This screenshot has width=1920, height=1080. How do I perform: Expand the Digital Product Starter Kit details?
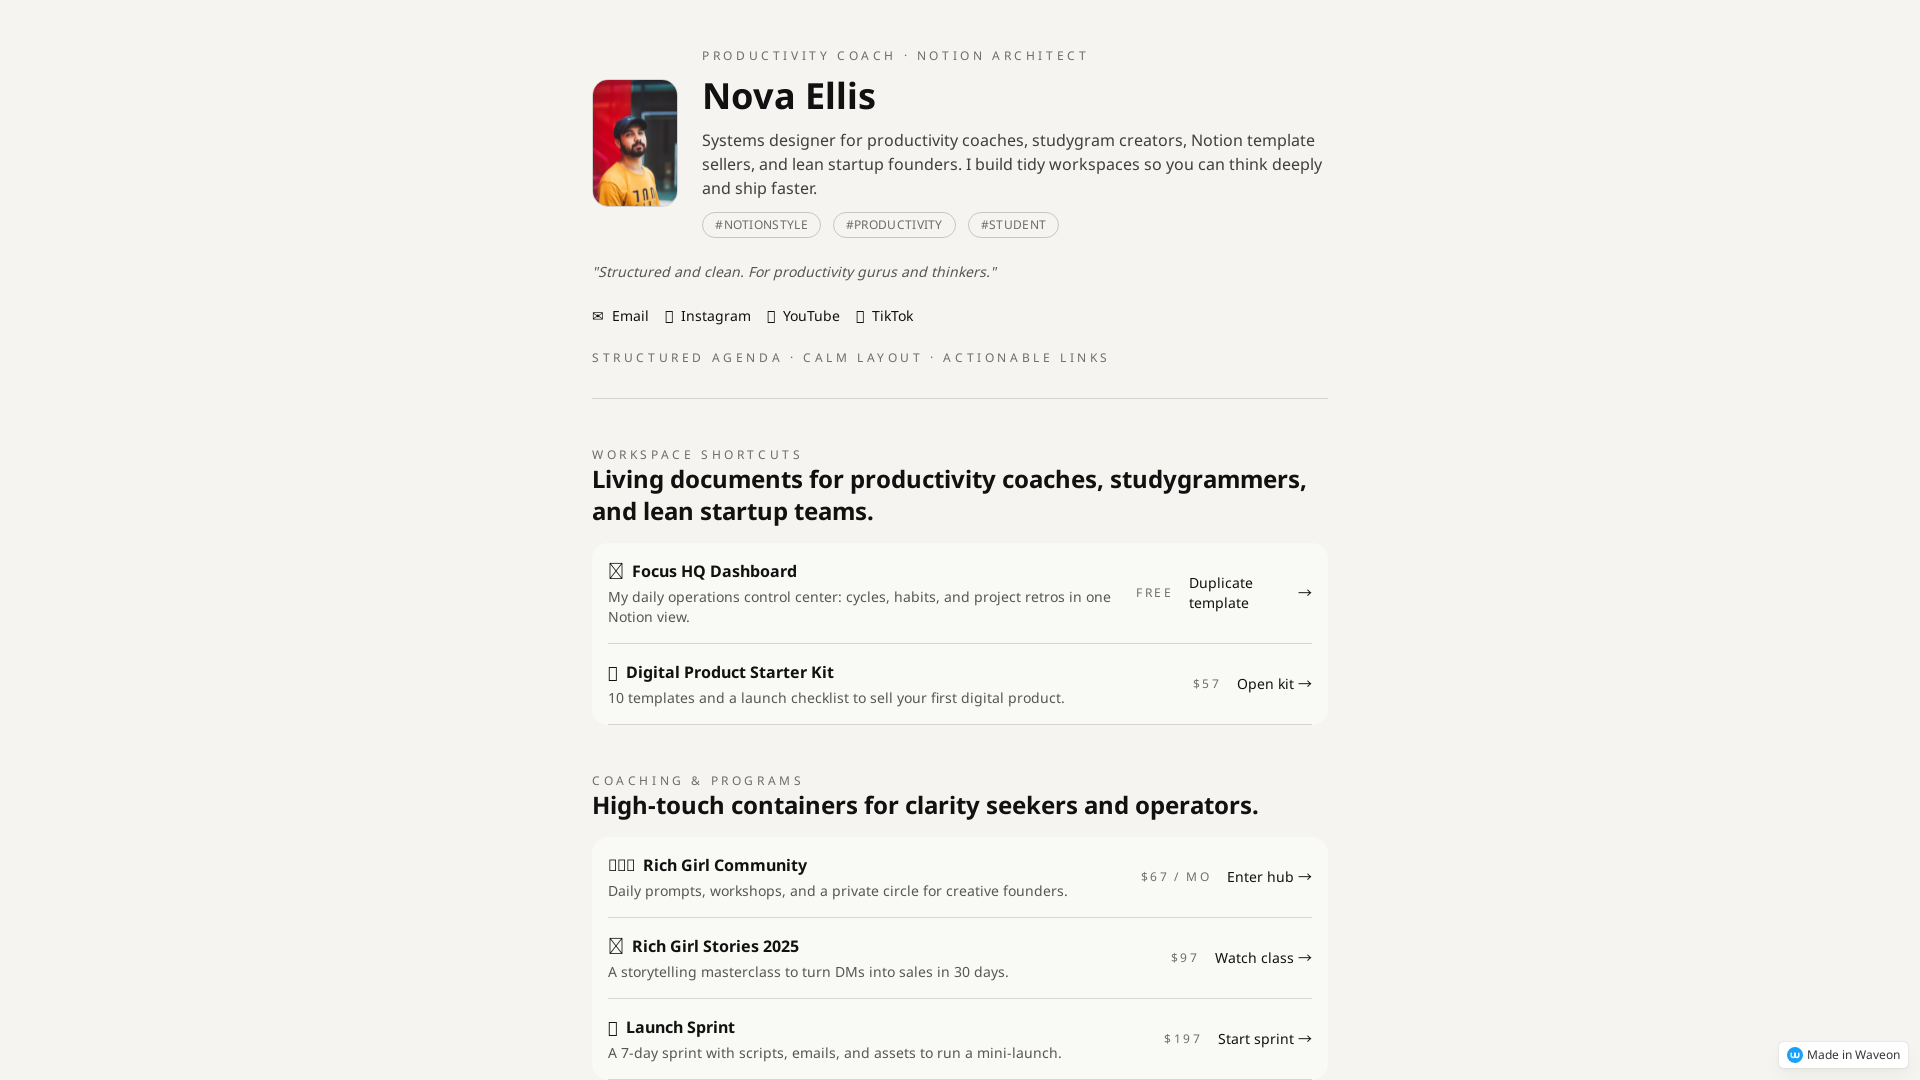click(x=730, y=672)
